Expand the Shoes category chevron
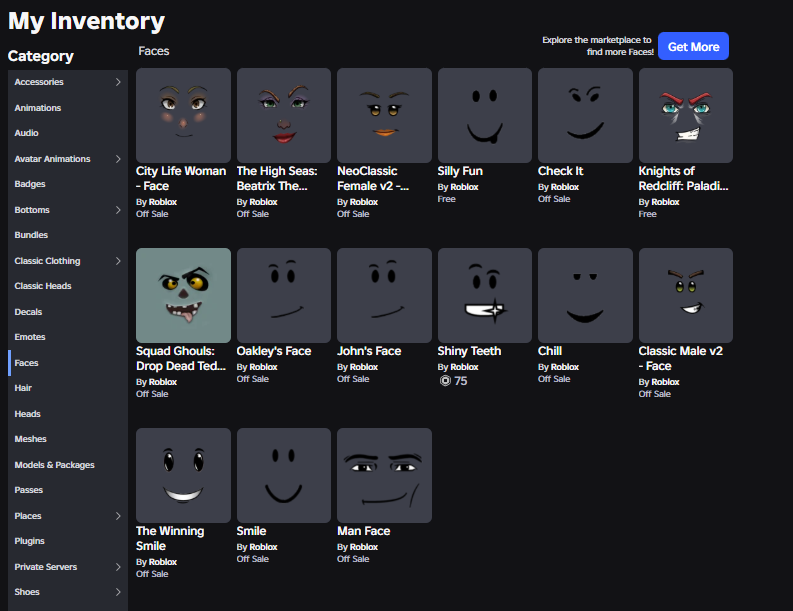 (118, 592)
